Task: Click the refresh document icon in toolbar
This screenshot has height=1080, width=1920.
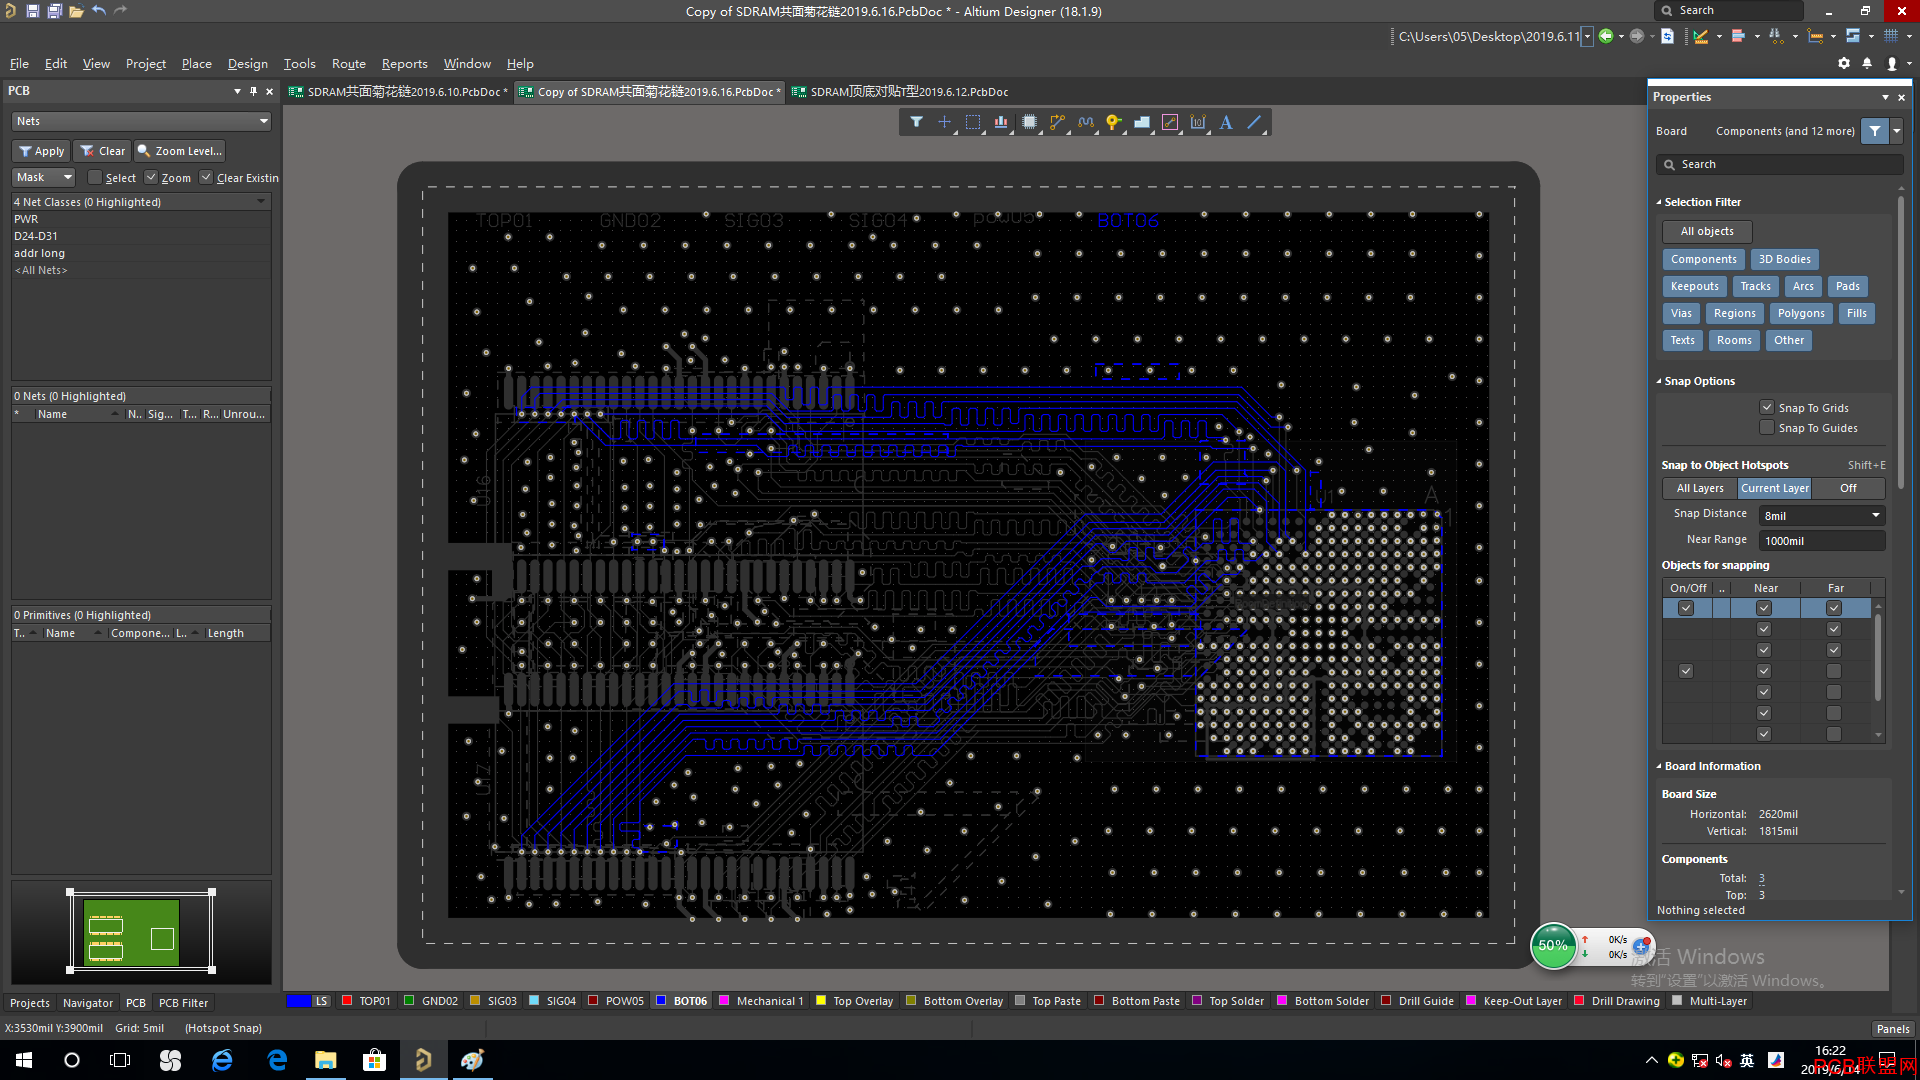Action: (x=1667, y=36)
